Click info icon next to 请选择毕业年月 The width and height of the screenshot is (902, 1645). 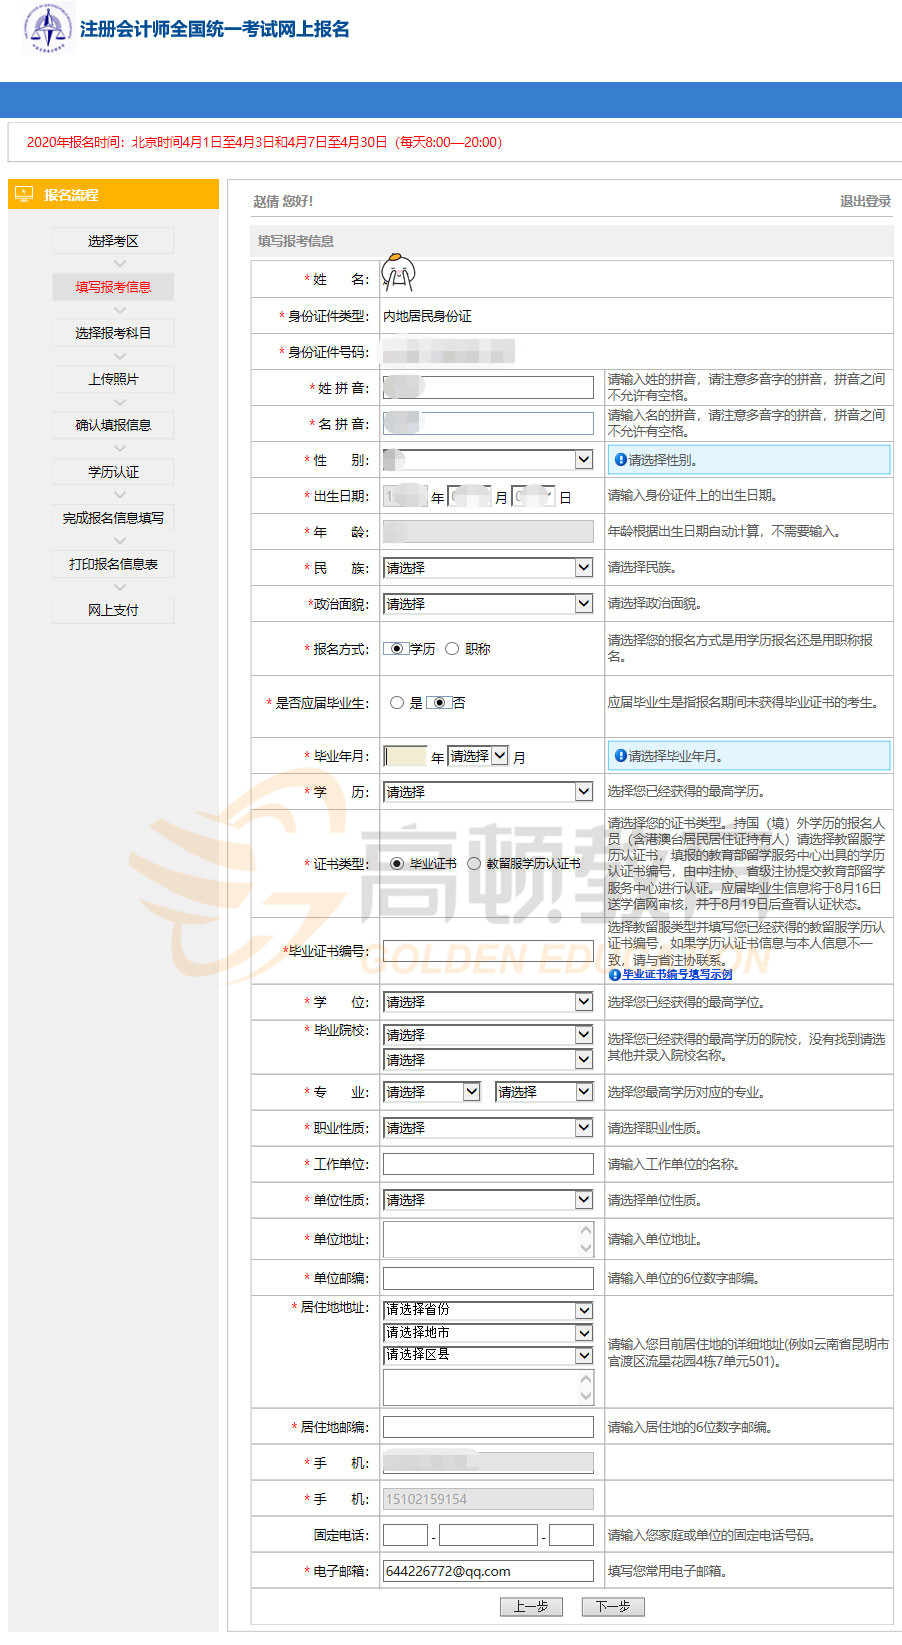tap(620, 756)
